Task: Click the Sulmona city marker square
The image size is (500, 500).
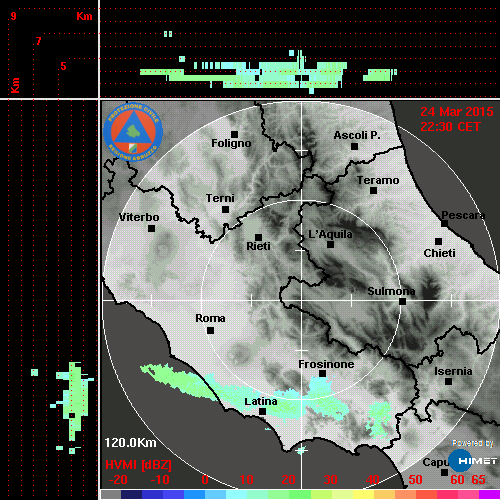Action: [x=403, y=302]
